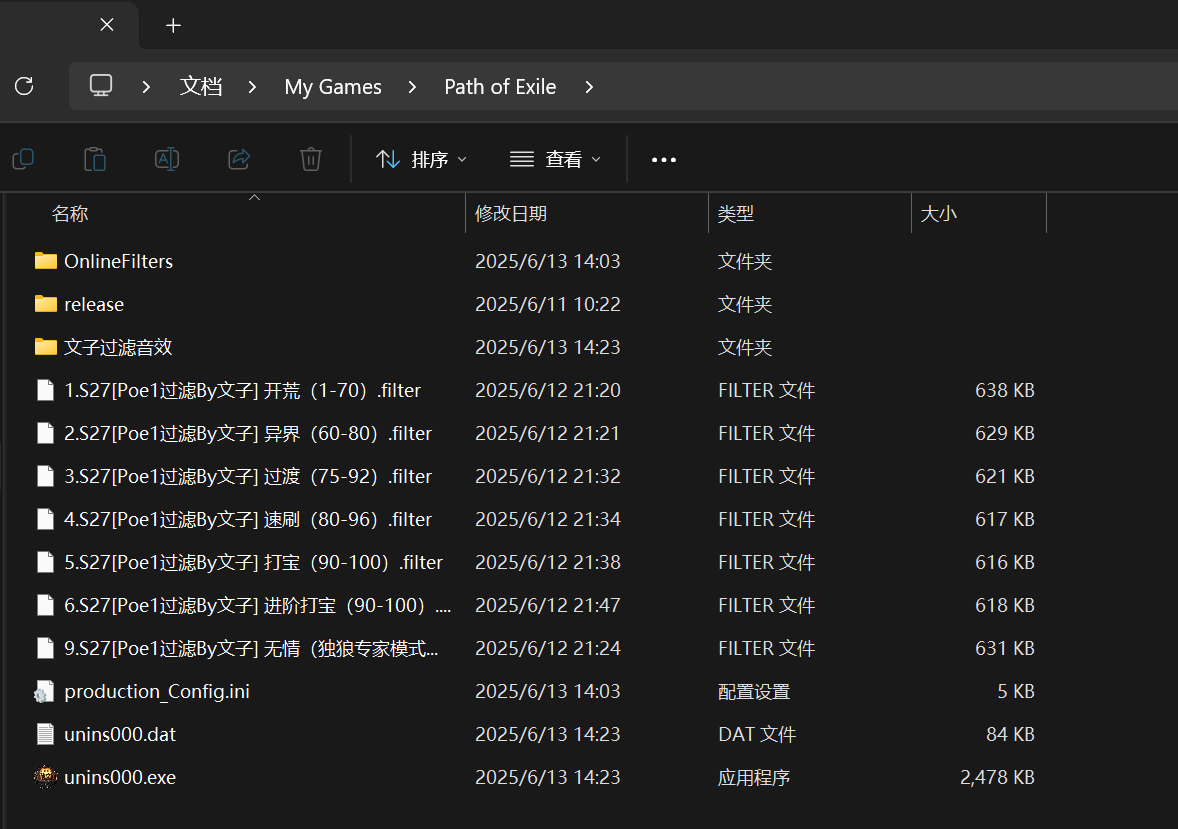
Task: Select file 4.S27 速刷 (80-96) .filter
Action: pos(248,519)
